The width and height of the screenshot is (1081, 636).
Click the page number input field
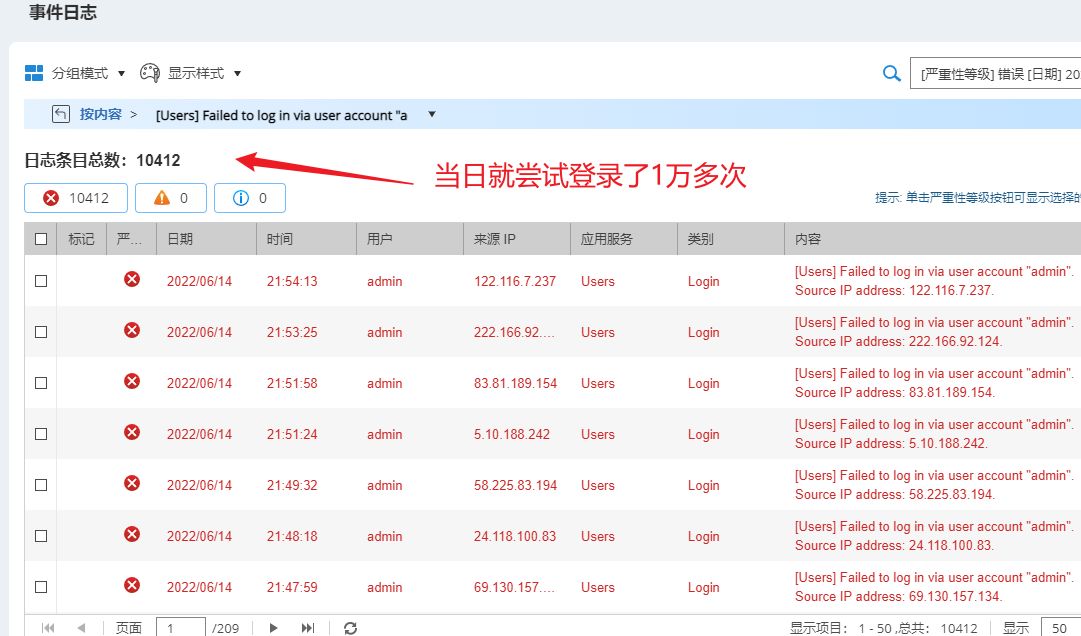coord(181,628)
